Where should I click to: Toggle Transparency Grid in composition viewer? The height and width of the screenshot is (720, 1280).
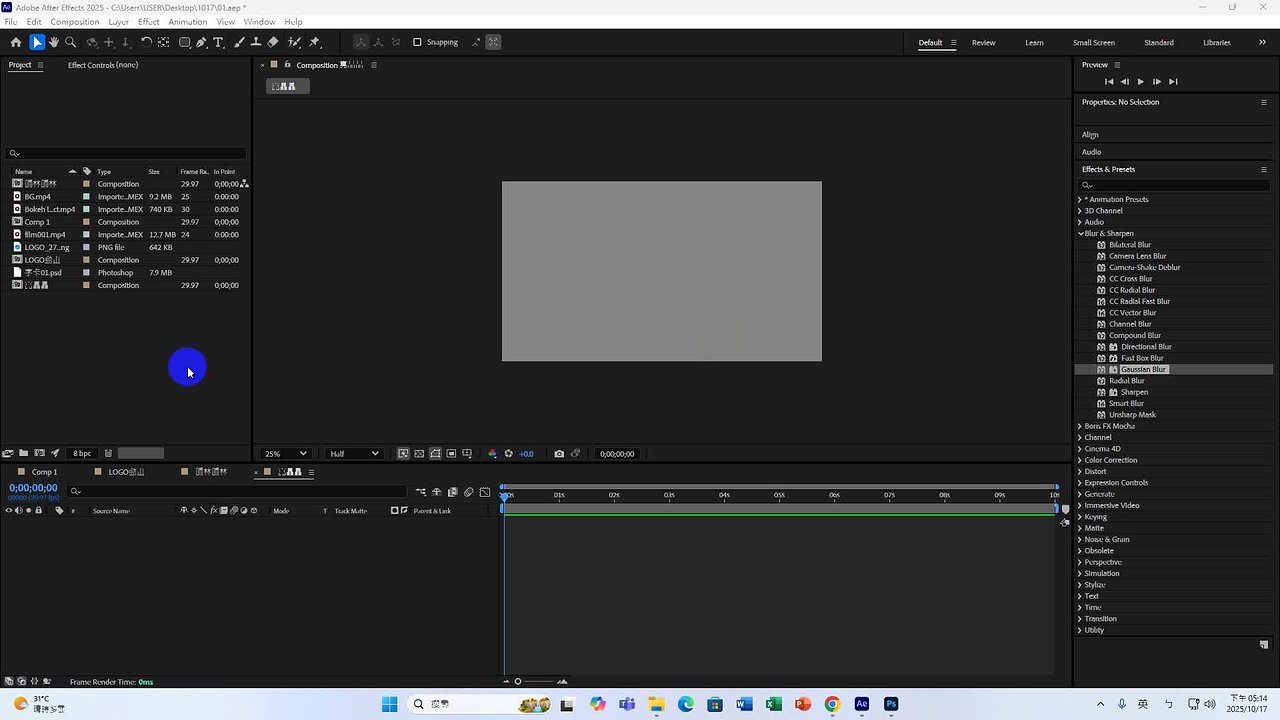pyautogui.click(x=420, y=453)
